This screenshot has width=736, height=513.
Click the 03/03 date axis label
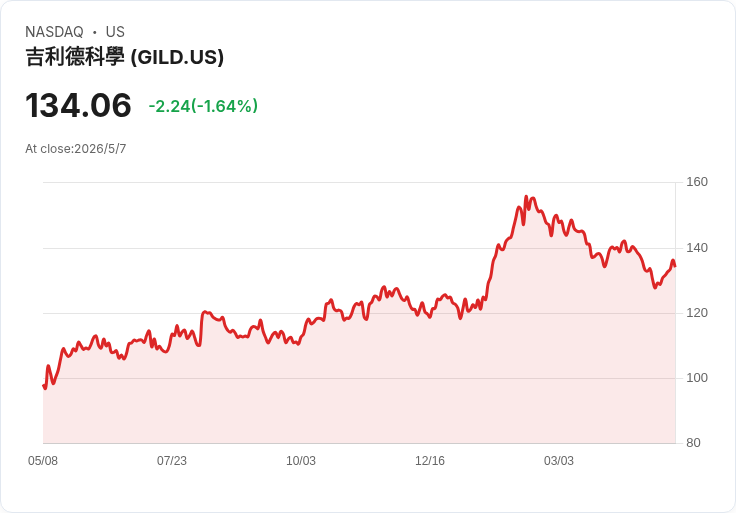559,461
